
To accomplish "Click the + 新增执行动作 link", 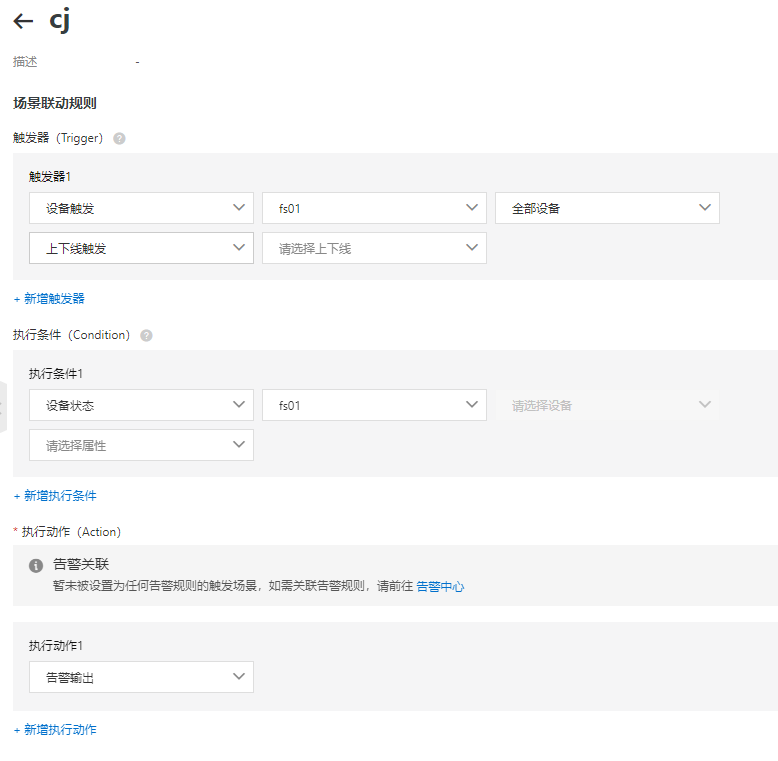I will click(x=55, y=730).
